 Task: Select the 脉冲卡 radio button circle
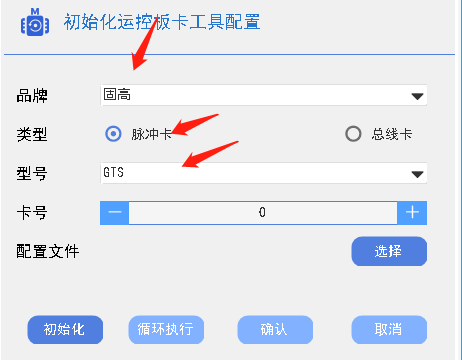pos(113,134)
